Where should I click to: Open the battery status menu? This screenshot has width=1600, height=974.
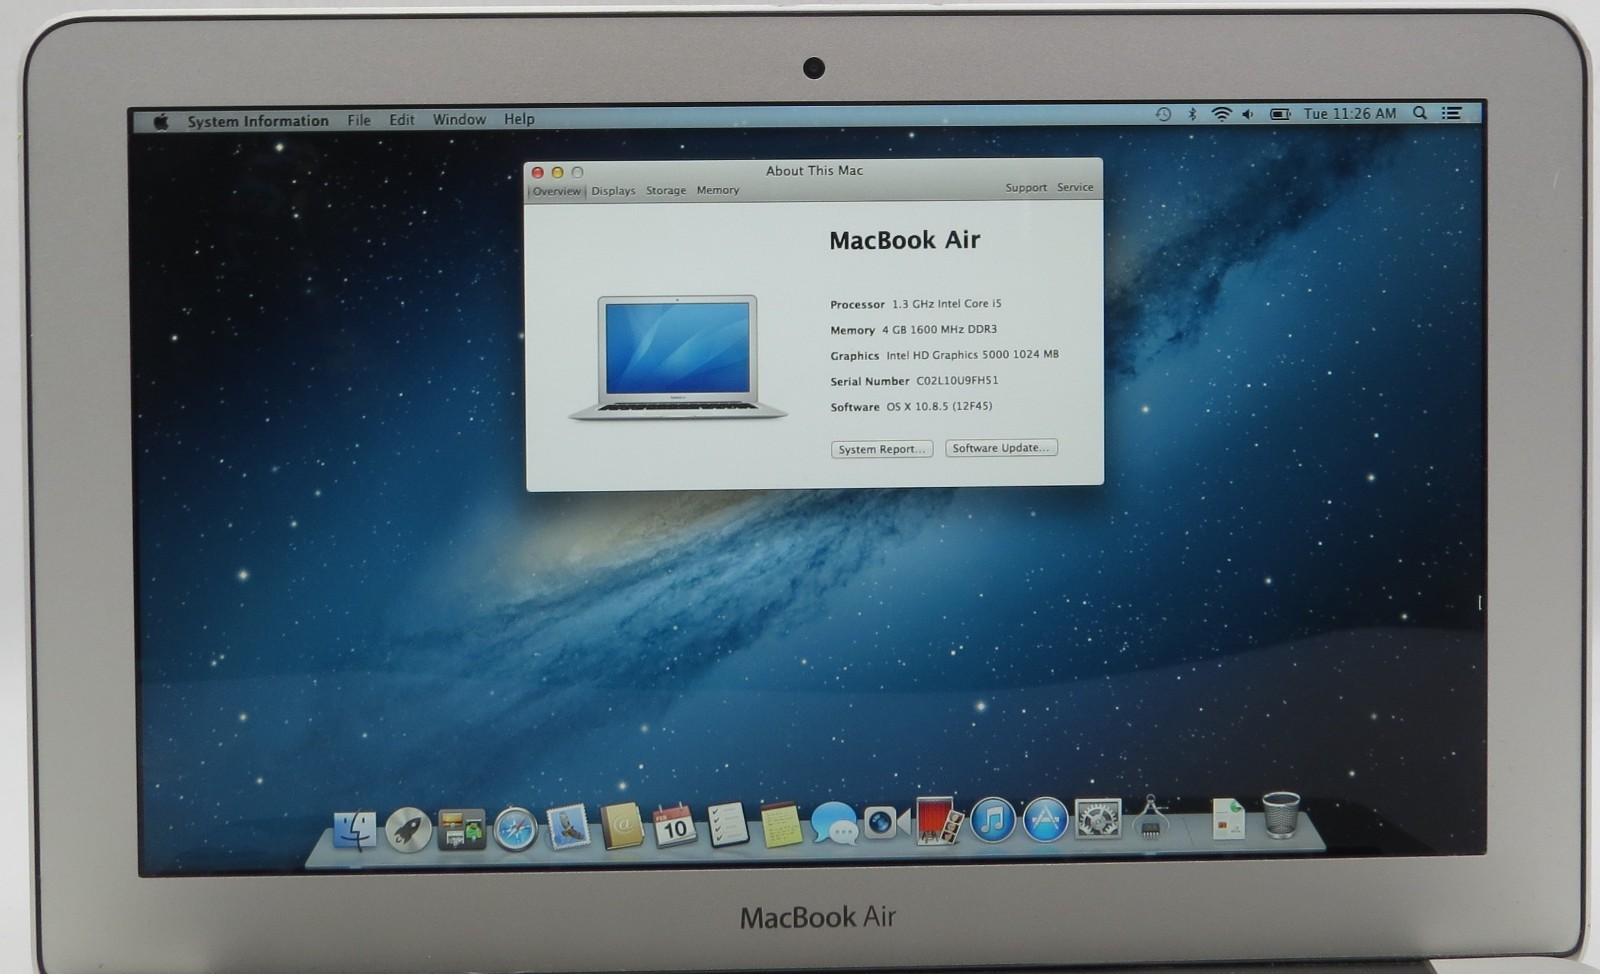(x=1280, y=114)
